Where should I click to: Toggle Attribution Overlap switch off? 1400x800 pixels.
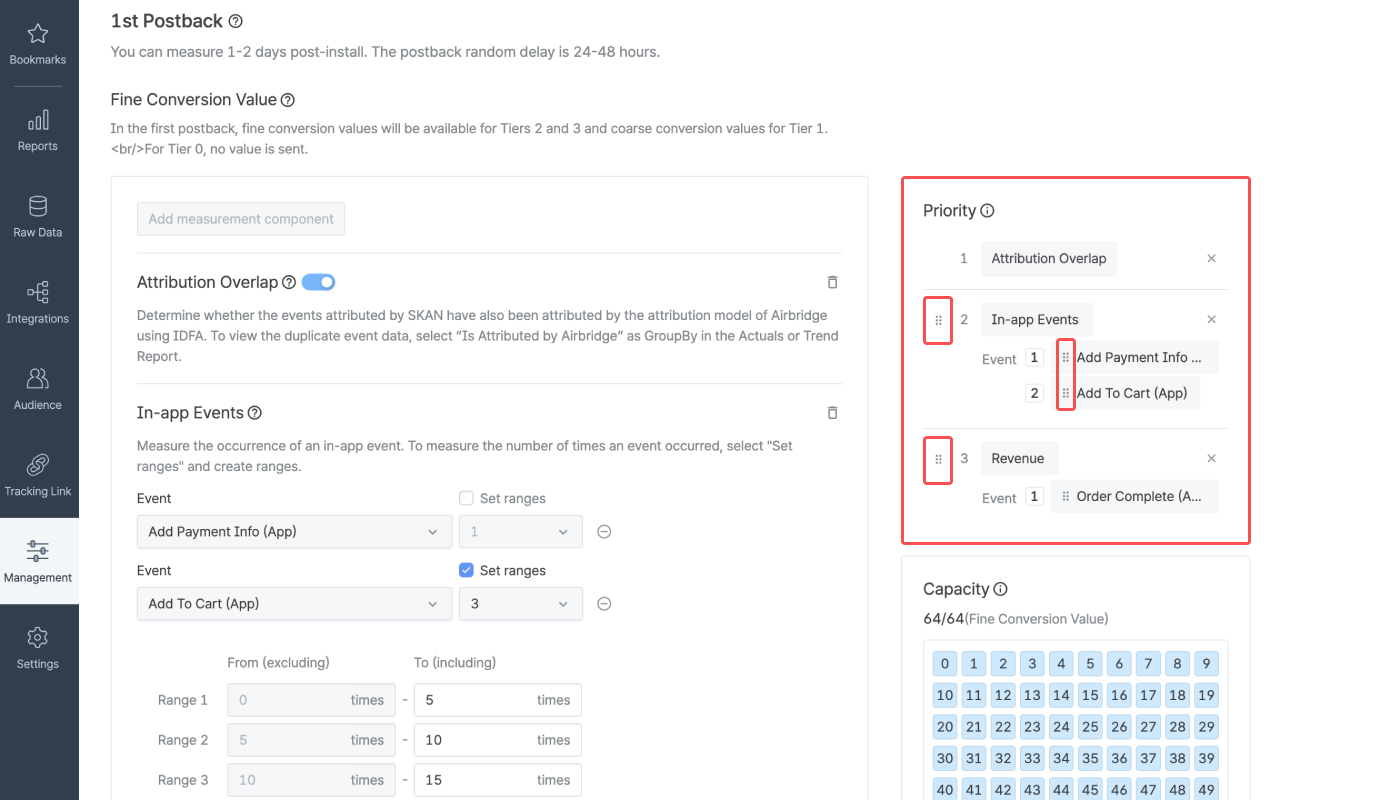pos(319,283)
